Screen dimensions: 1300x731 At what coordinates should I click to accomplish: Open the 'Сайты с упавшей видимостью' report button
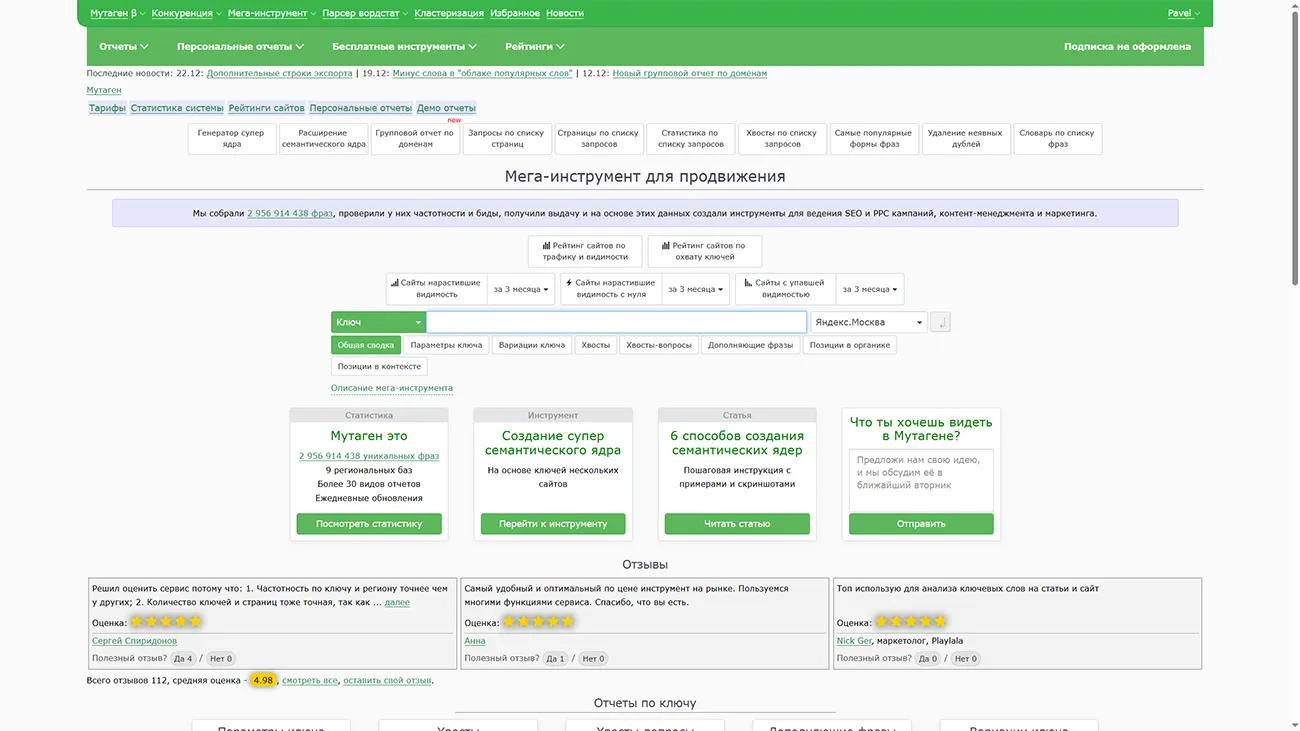[x=785, y=289]
